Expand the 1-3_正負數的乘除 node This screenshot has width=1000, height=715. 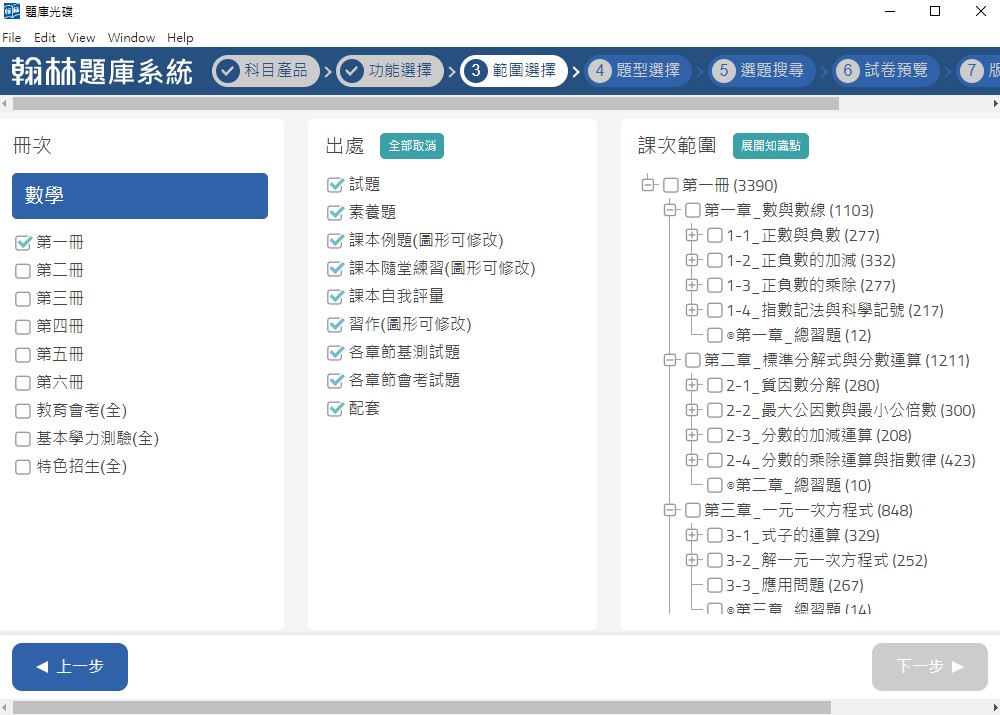coord(692,284)
